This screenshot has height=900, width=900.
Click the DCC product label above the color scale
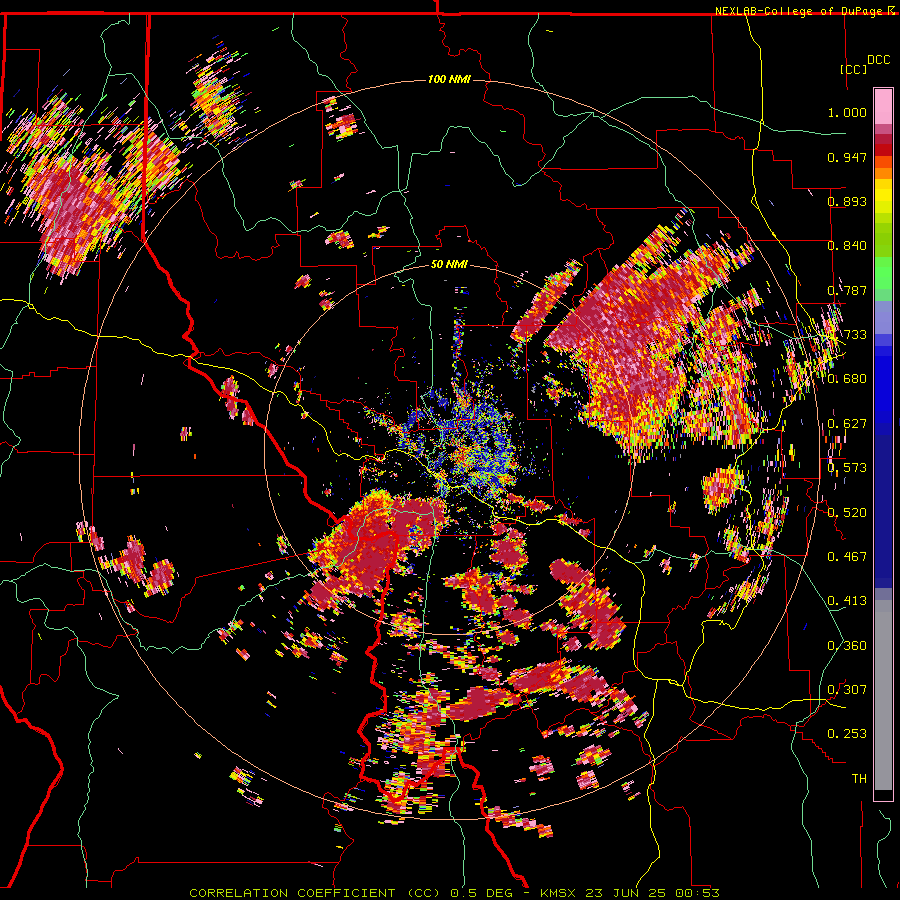[878, 60]
